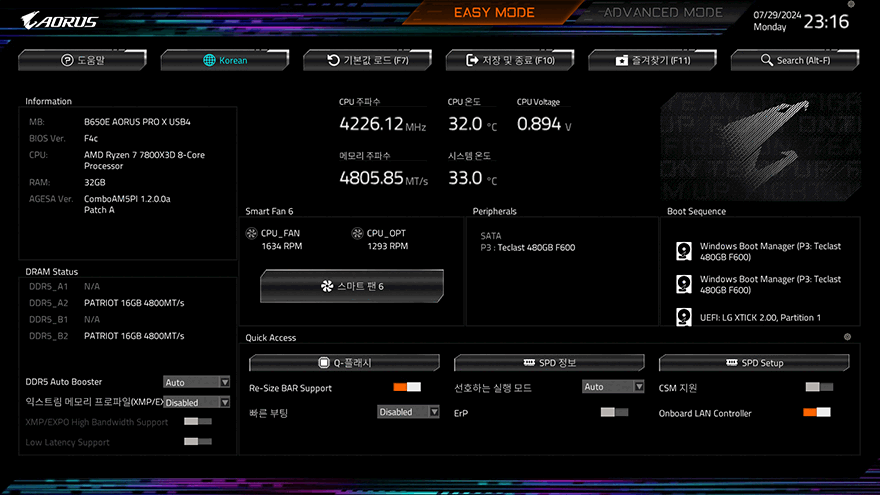The height and width of the screenshot is (495, 880).
Task: Click the small dot icon right of Quick Access
Action: (x=847, y=337)
